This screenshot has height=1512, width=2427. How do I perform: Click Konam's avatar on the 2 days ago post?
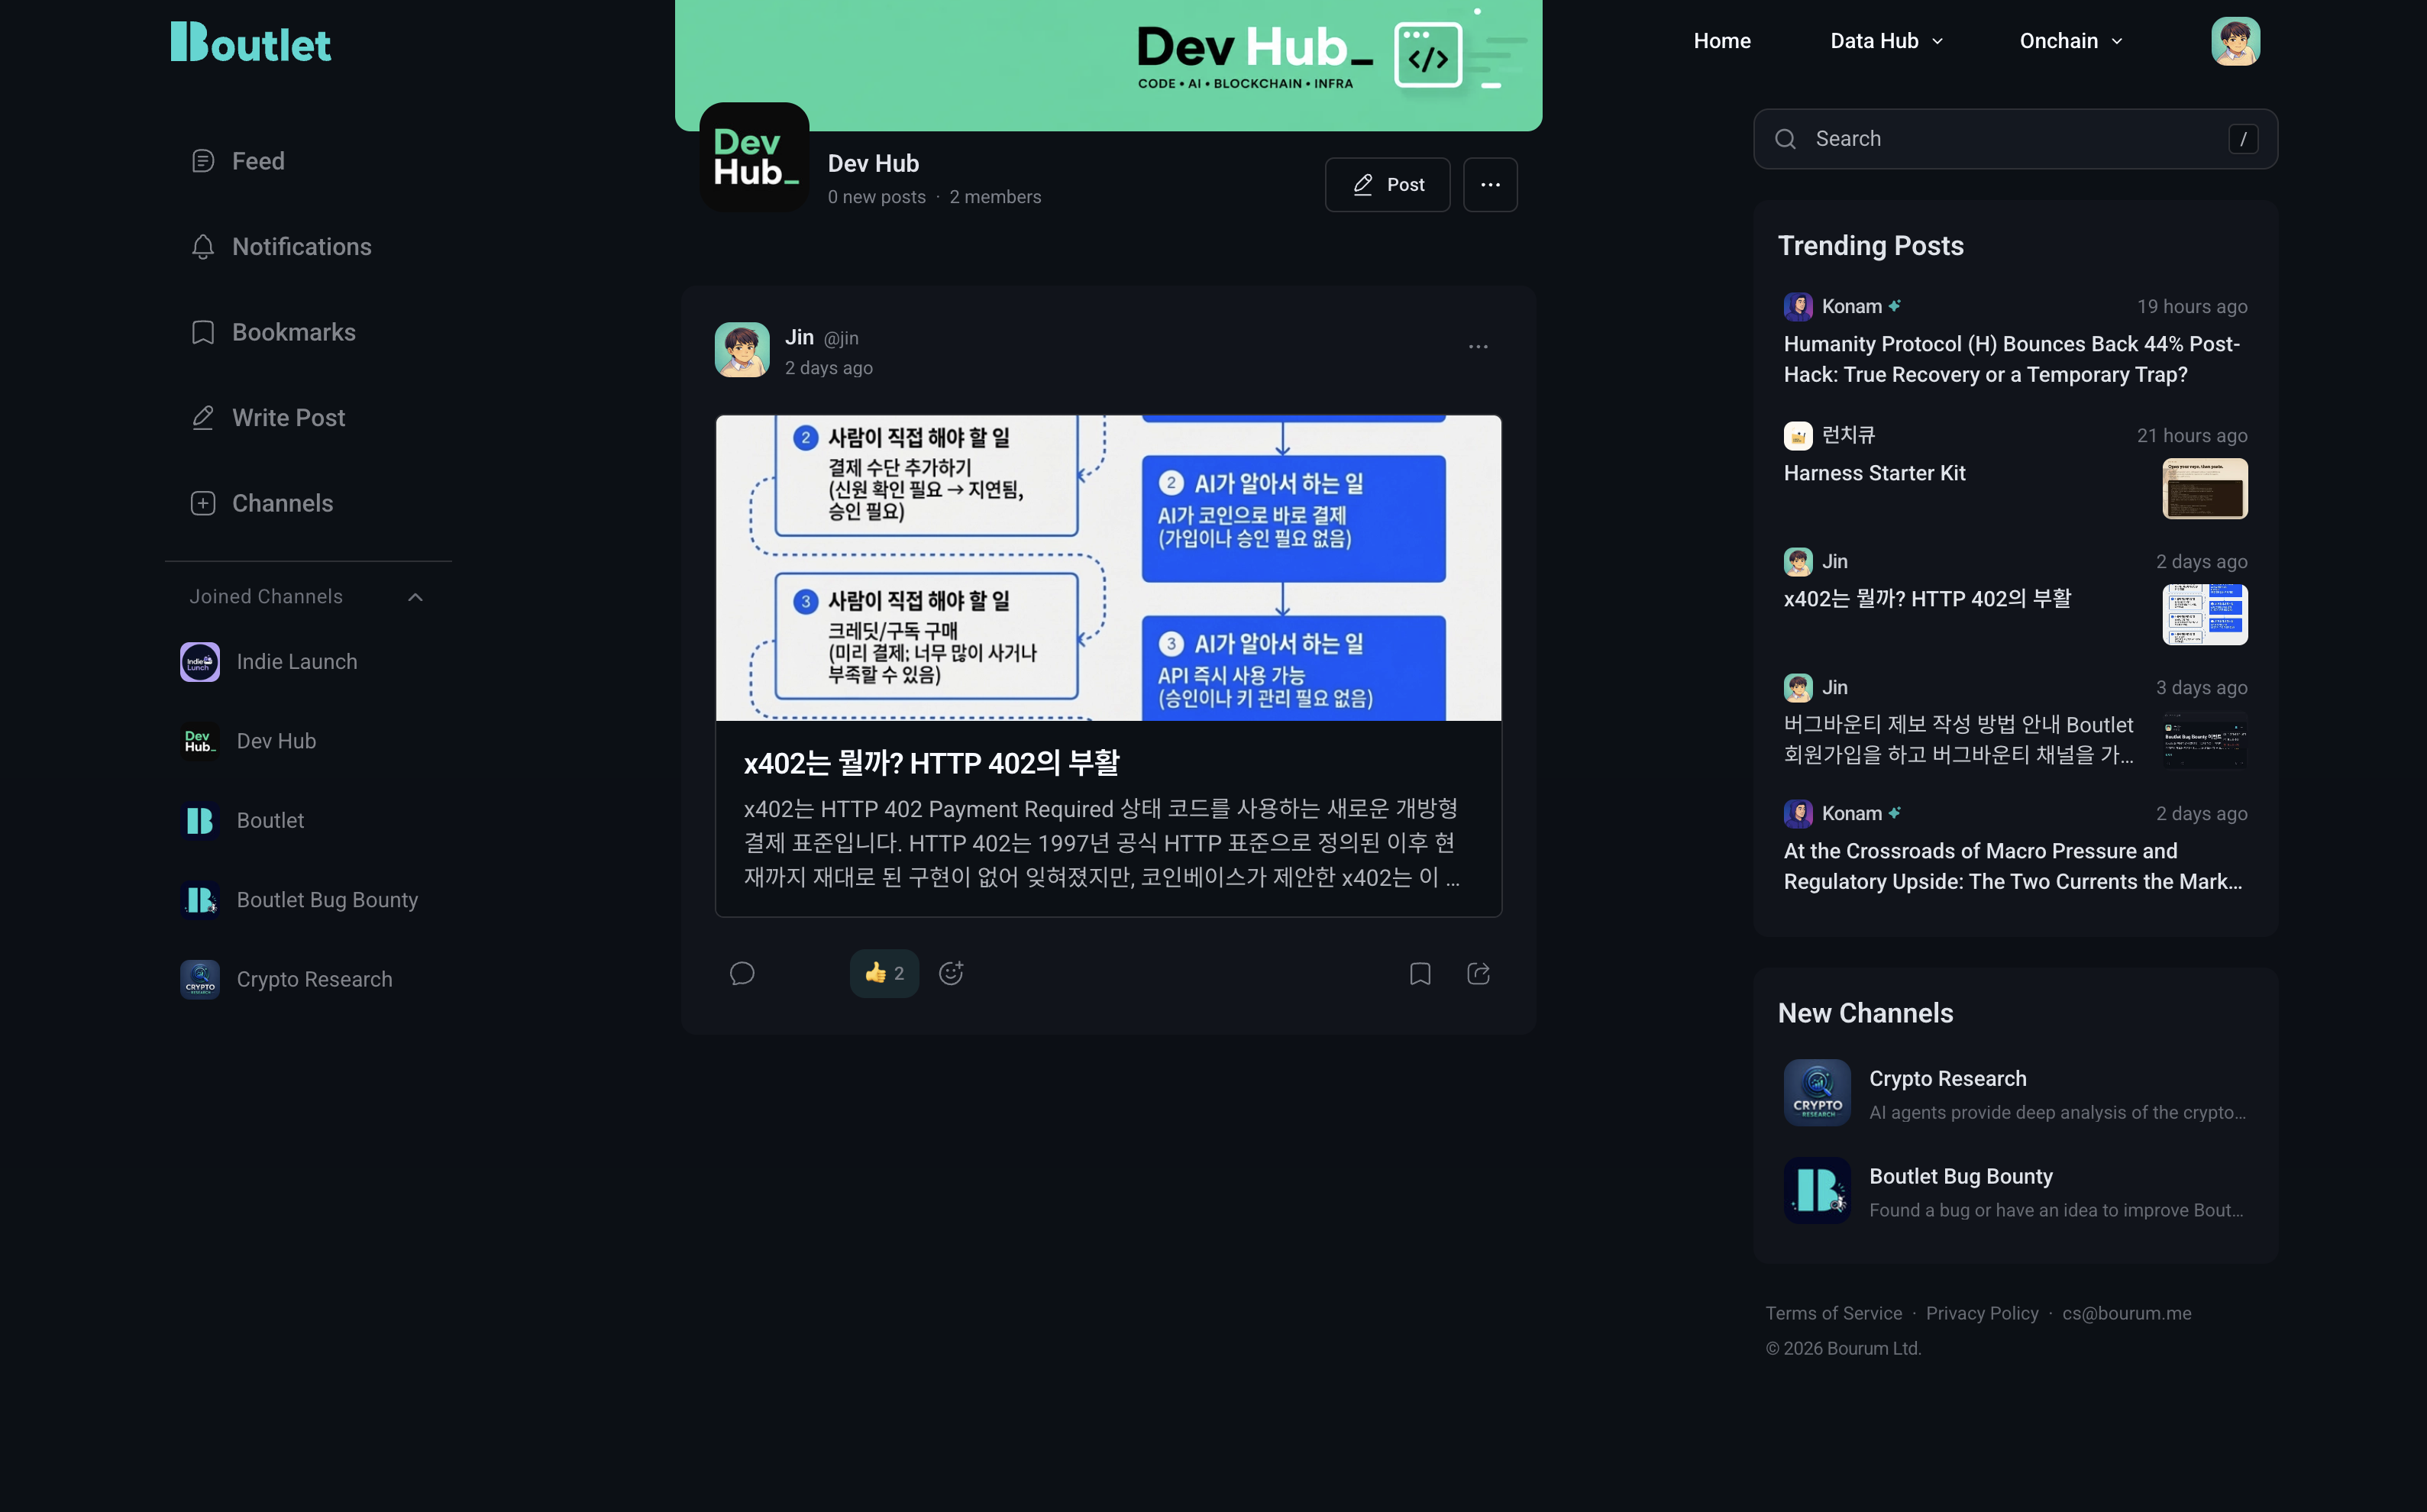click(1798, 814)
